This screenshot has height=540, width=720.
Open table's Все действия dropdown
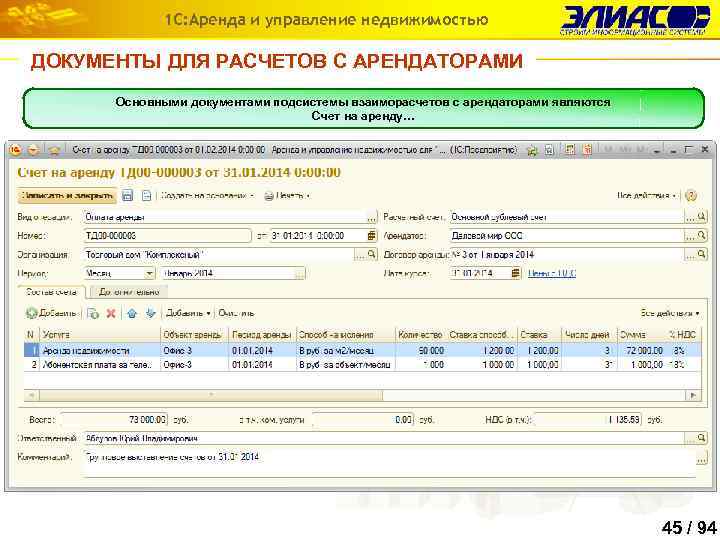pos(670,313)
